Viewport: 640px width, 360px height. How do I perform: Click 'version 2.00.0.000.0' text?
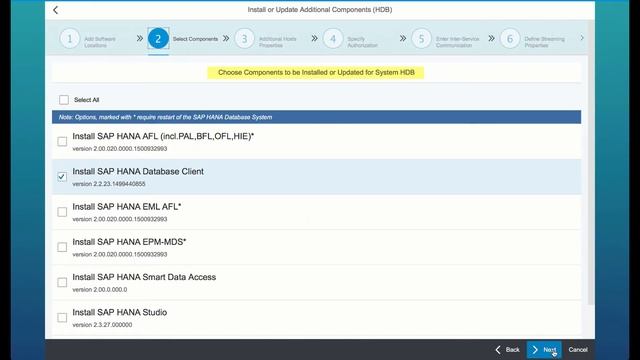[x=100, y=290]
